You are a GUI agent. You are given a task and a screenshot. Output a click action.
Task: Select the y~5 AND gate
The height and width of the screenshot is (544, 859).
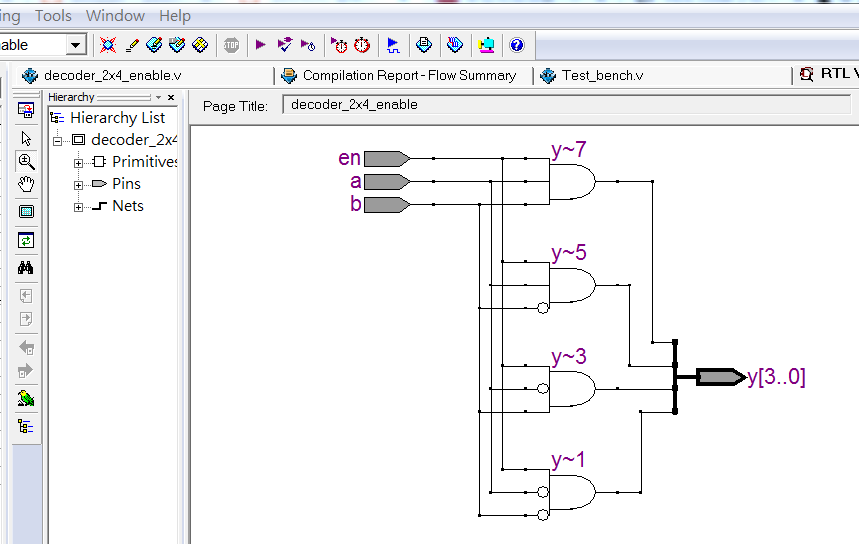(572, 285)
